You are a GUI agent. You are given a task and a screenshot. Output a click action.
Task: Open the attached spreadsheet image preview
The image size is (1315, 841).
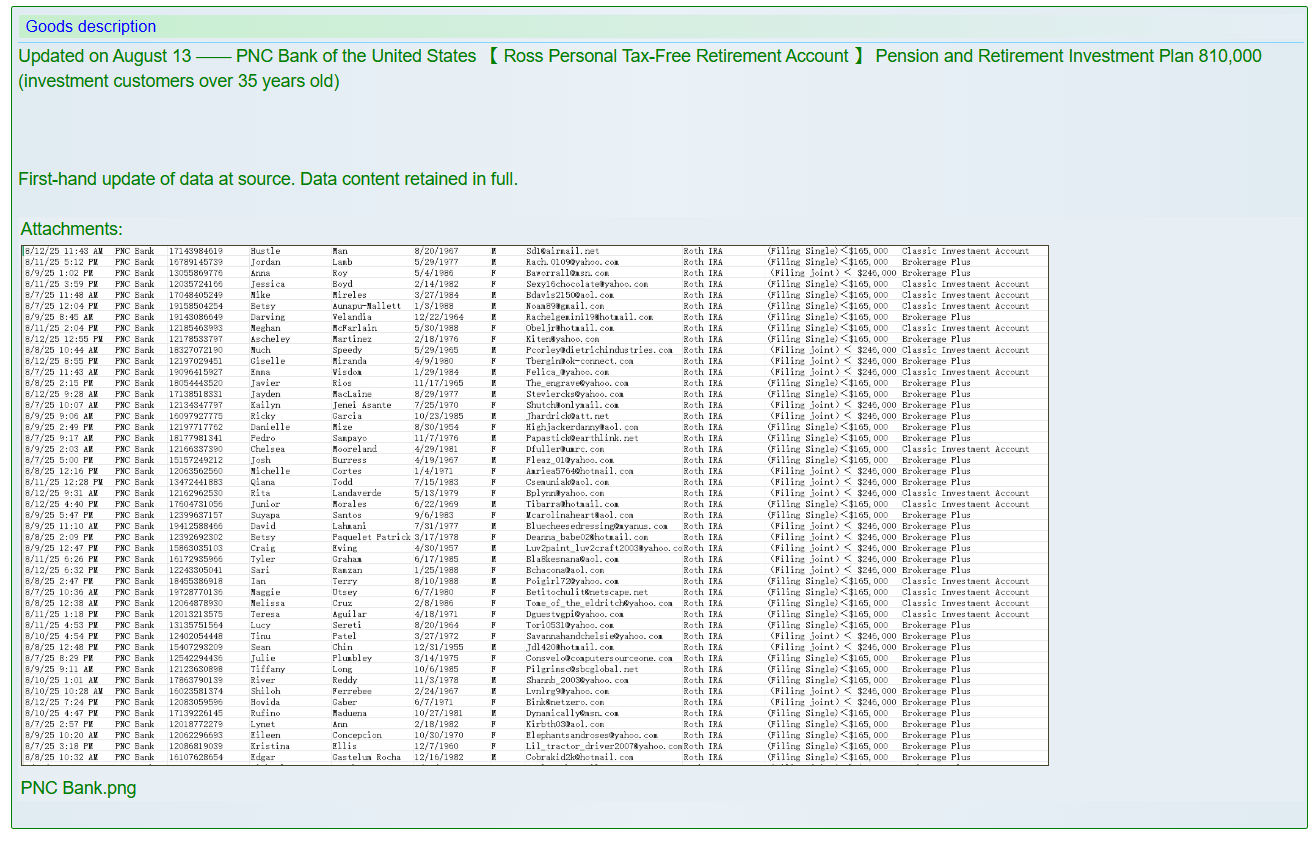pos(535,505)
